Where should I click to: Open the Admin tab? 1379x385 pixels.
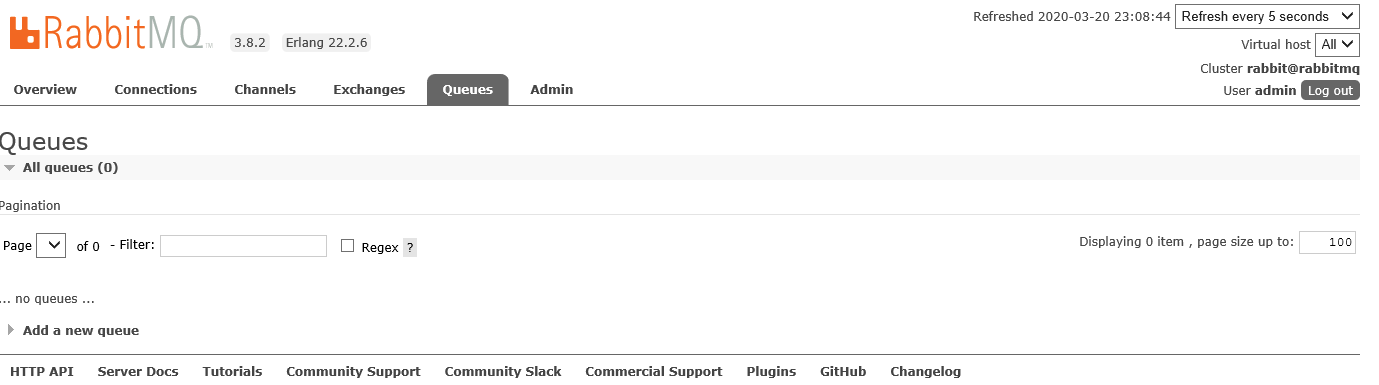click(551, 89)
